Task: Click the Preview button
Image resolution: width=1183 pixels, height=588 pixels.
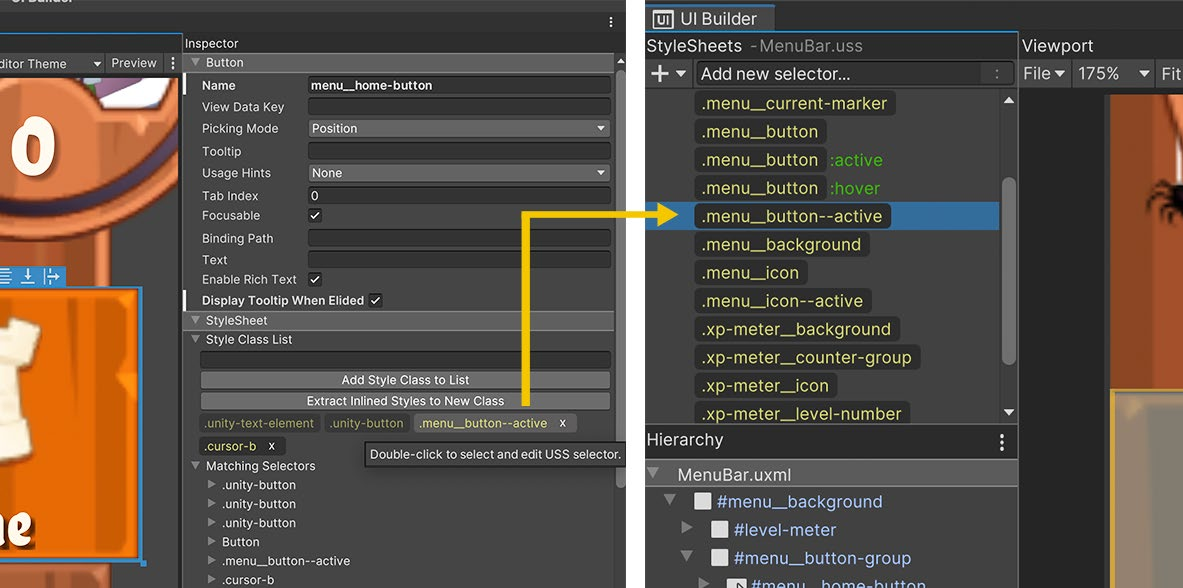Action: 134,63
